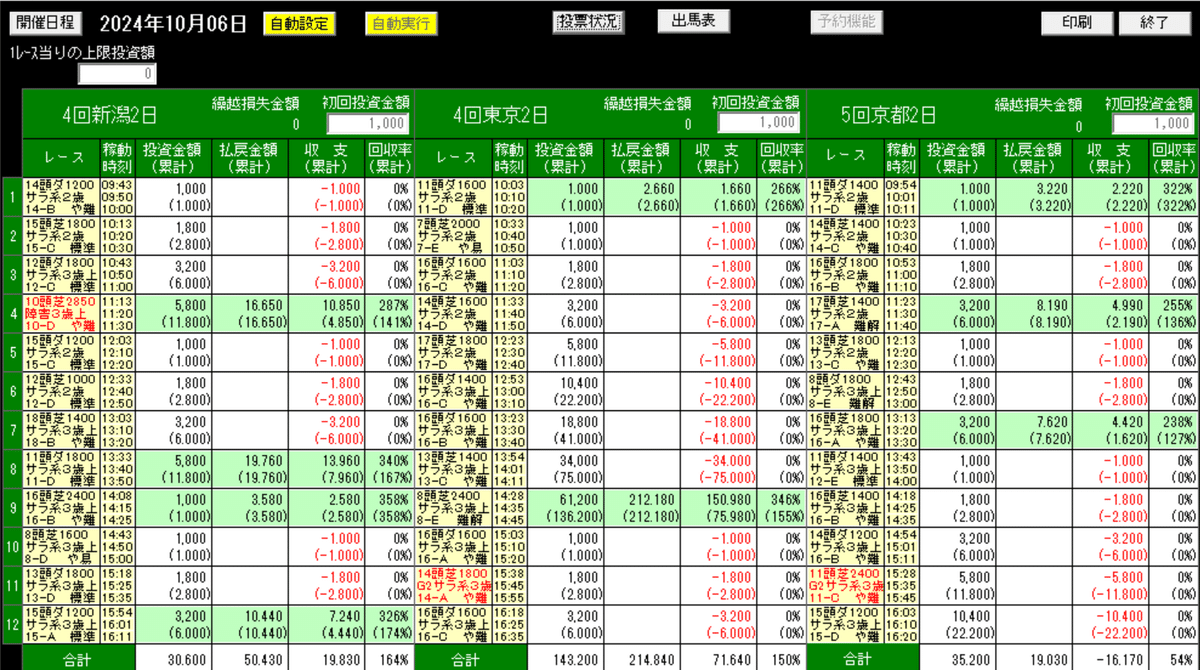Click Tokyo payout cell 212.180
The height and width of the screenshot is (670, 1200).
click(x=642, y=508)
